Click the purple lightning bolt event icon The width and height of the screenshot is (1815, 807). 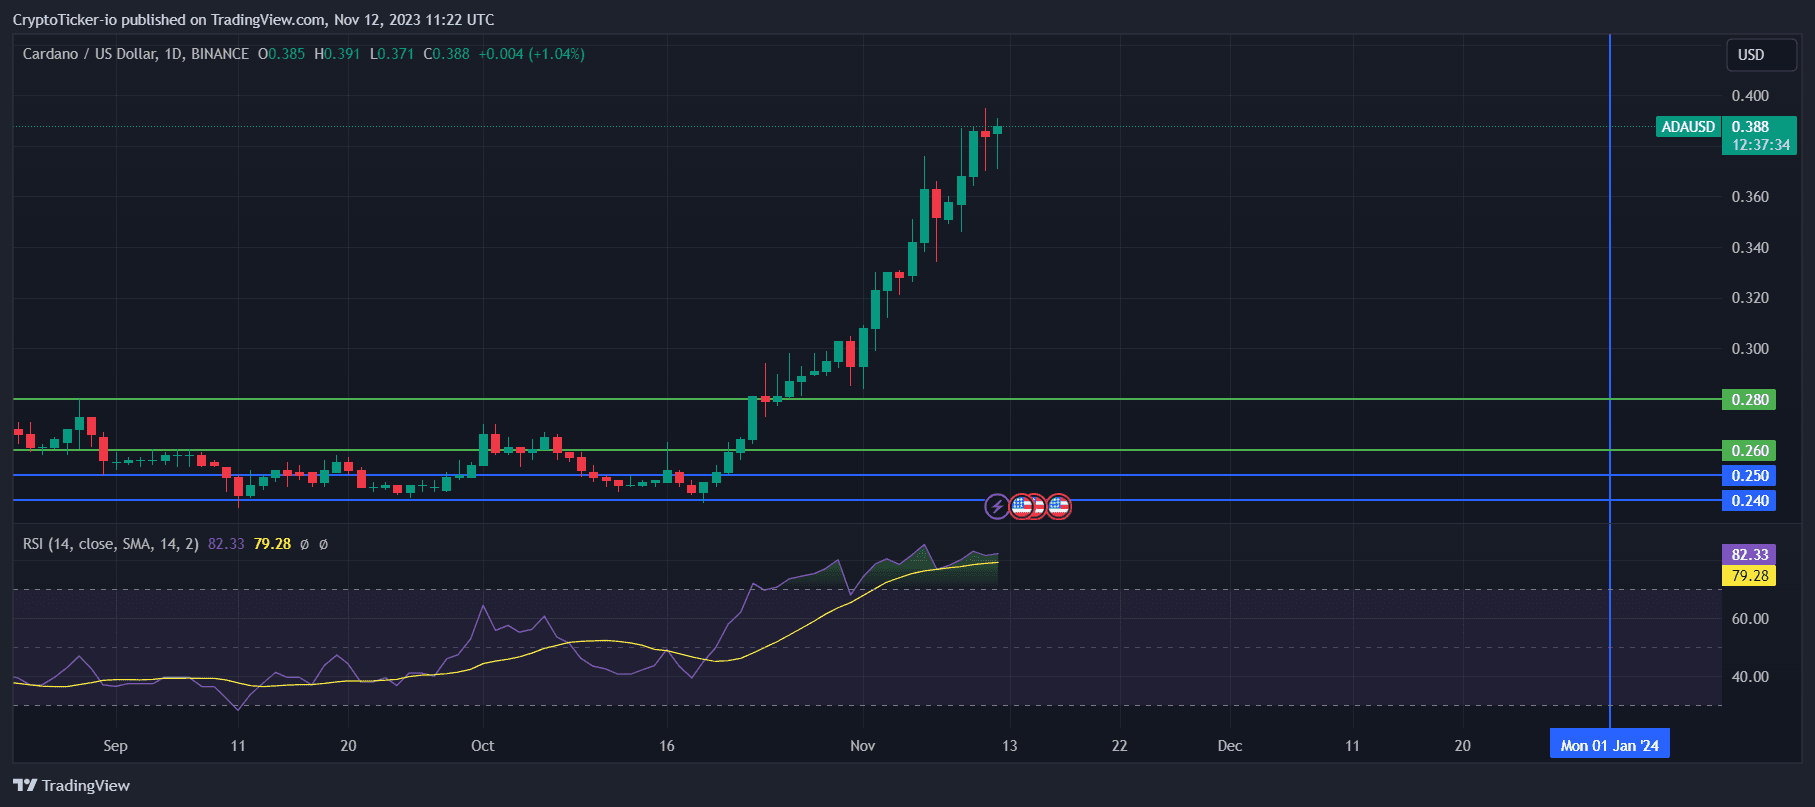click(997, 507)
